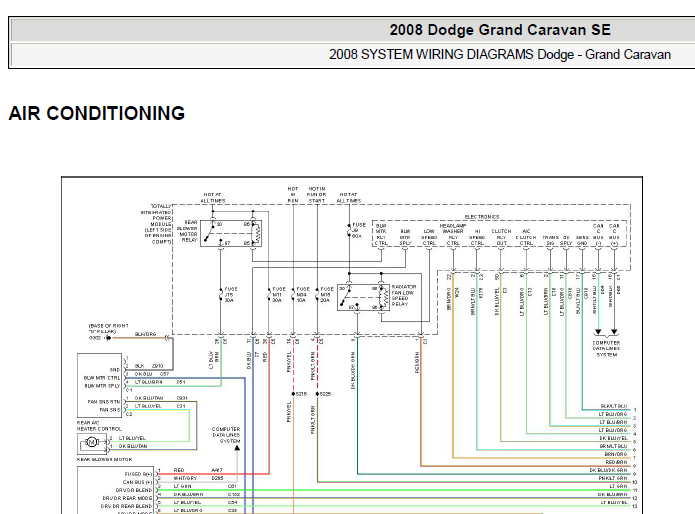Click the 'DK BLU/YEL' label numbered 5

613,438
